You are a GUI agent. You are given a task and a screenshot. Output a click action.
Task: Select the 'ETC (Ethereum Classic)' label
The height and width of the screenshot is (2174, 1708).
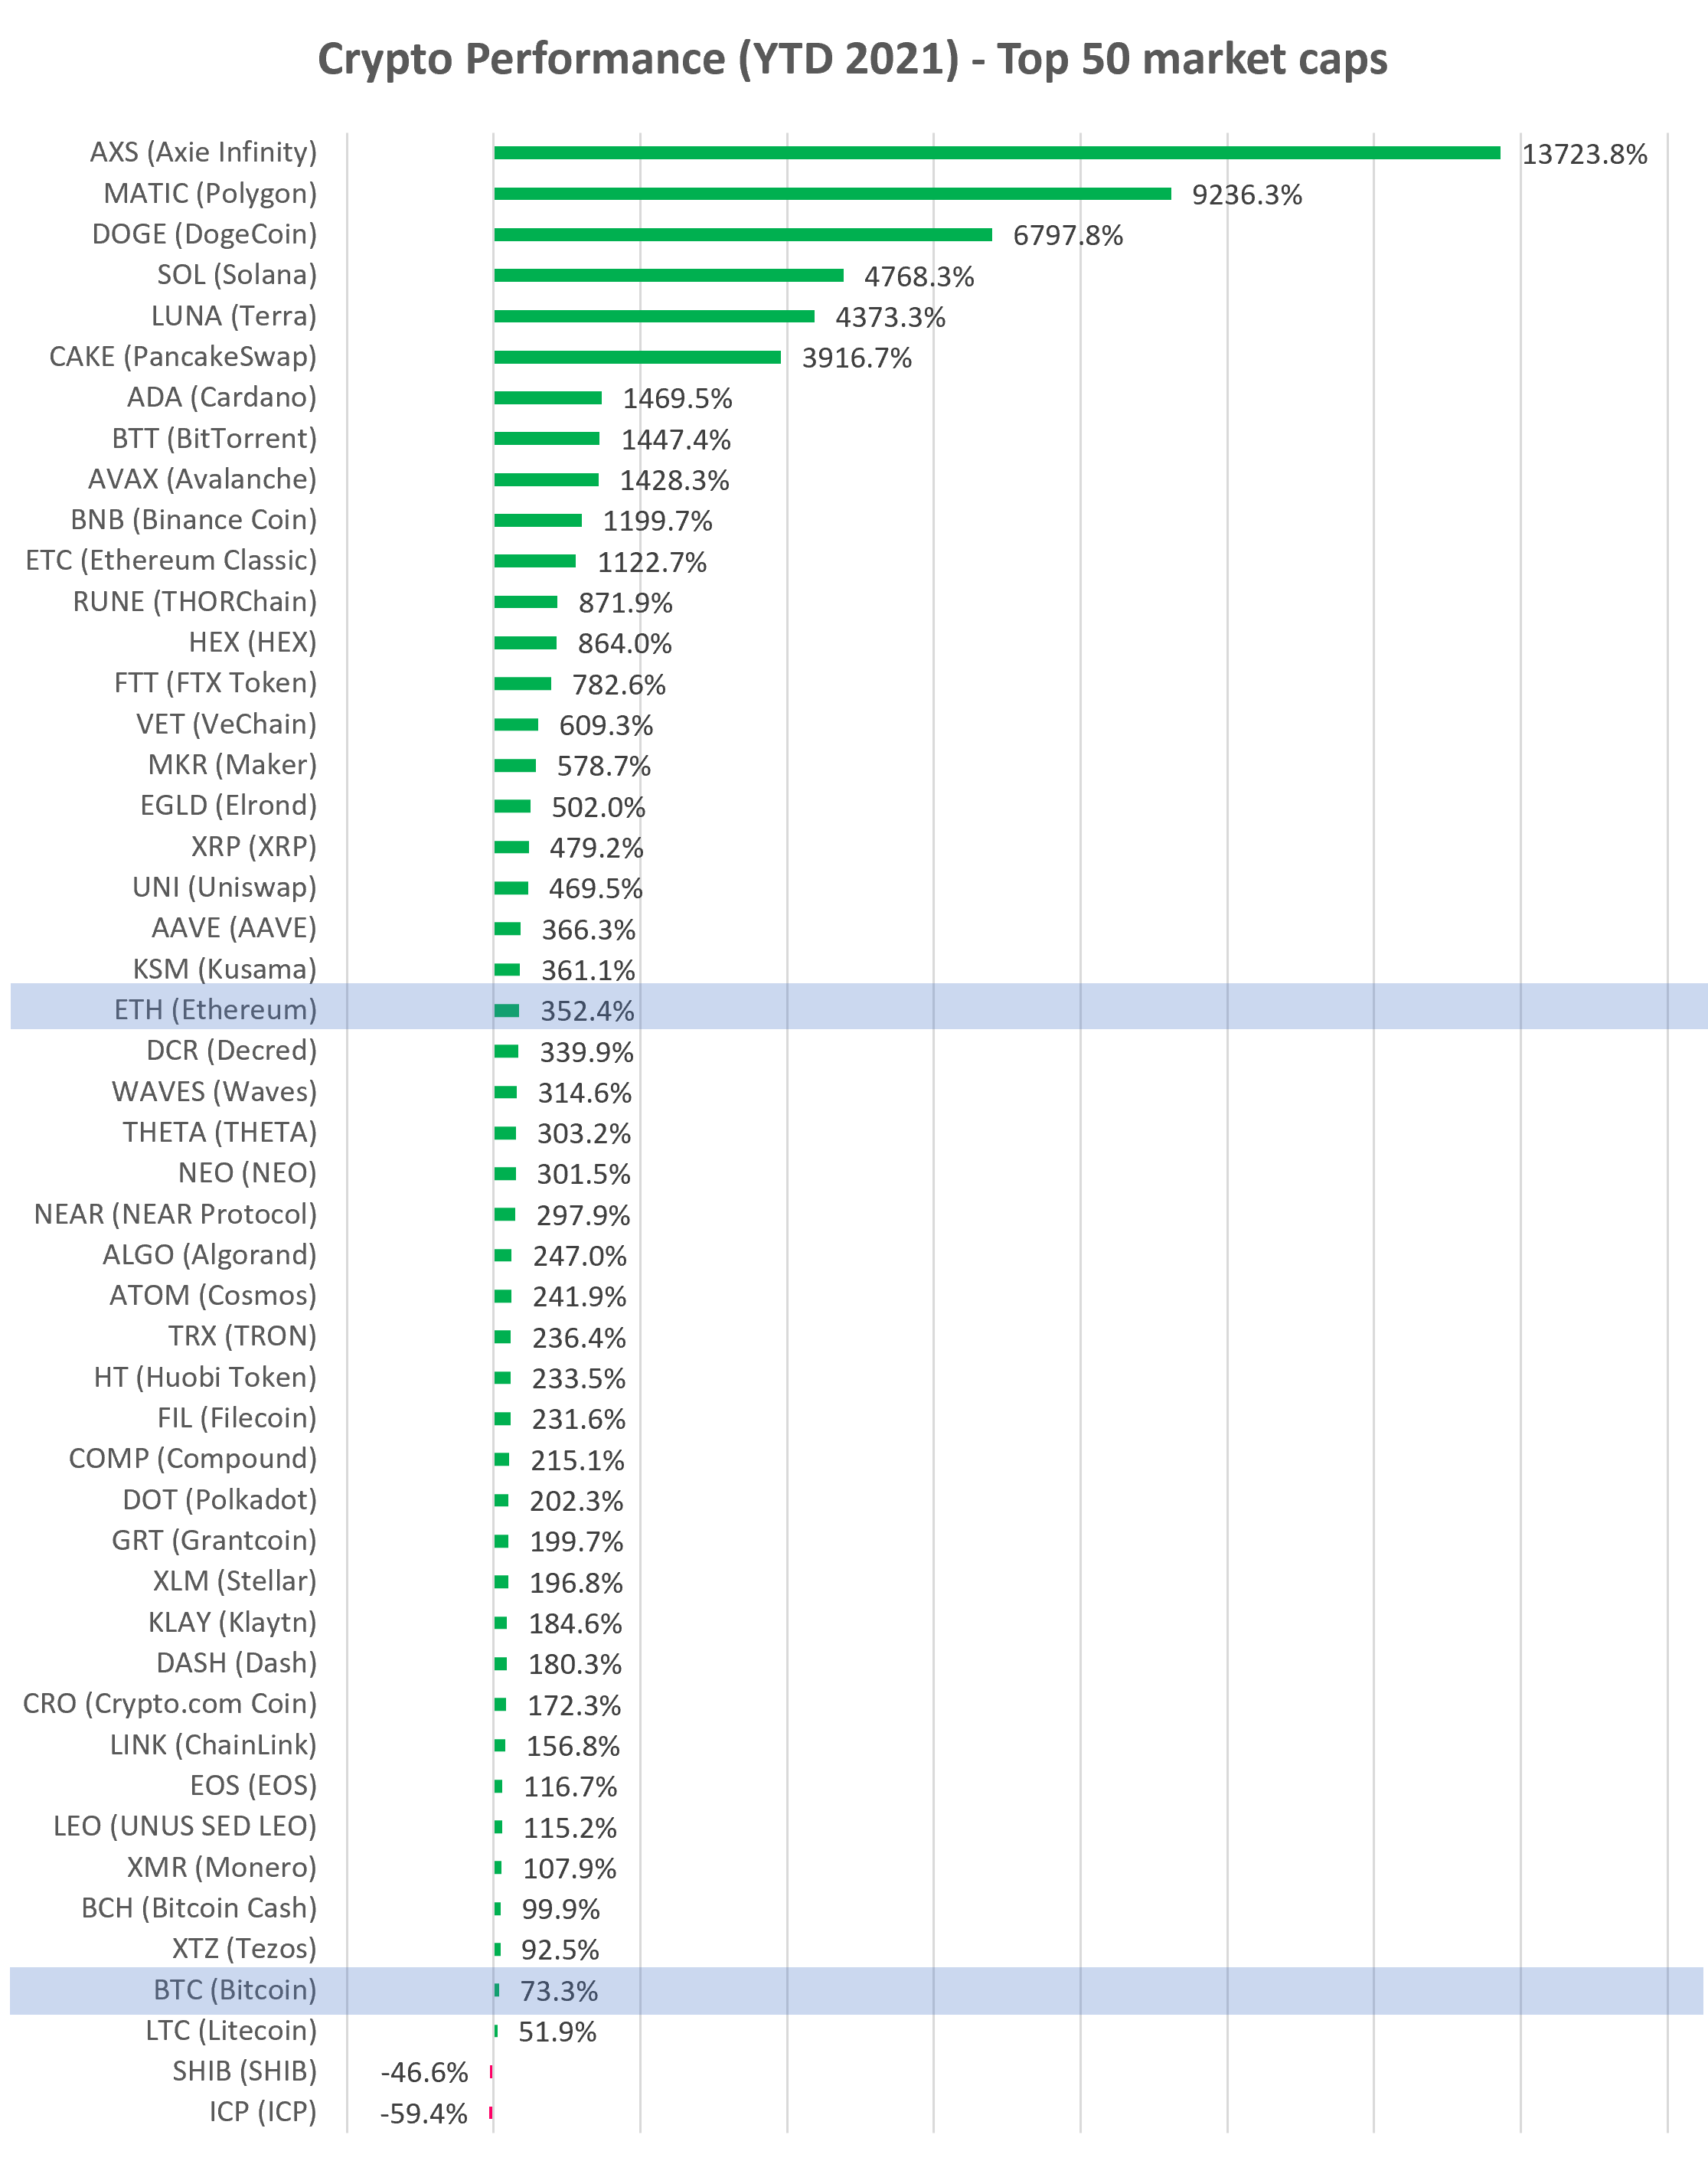pyautogui.click(x=171, y=560)
